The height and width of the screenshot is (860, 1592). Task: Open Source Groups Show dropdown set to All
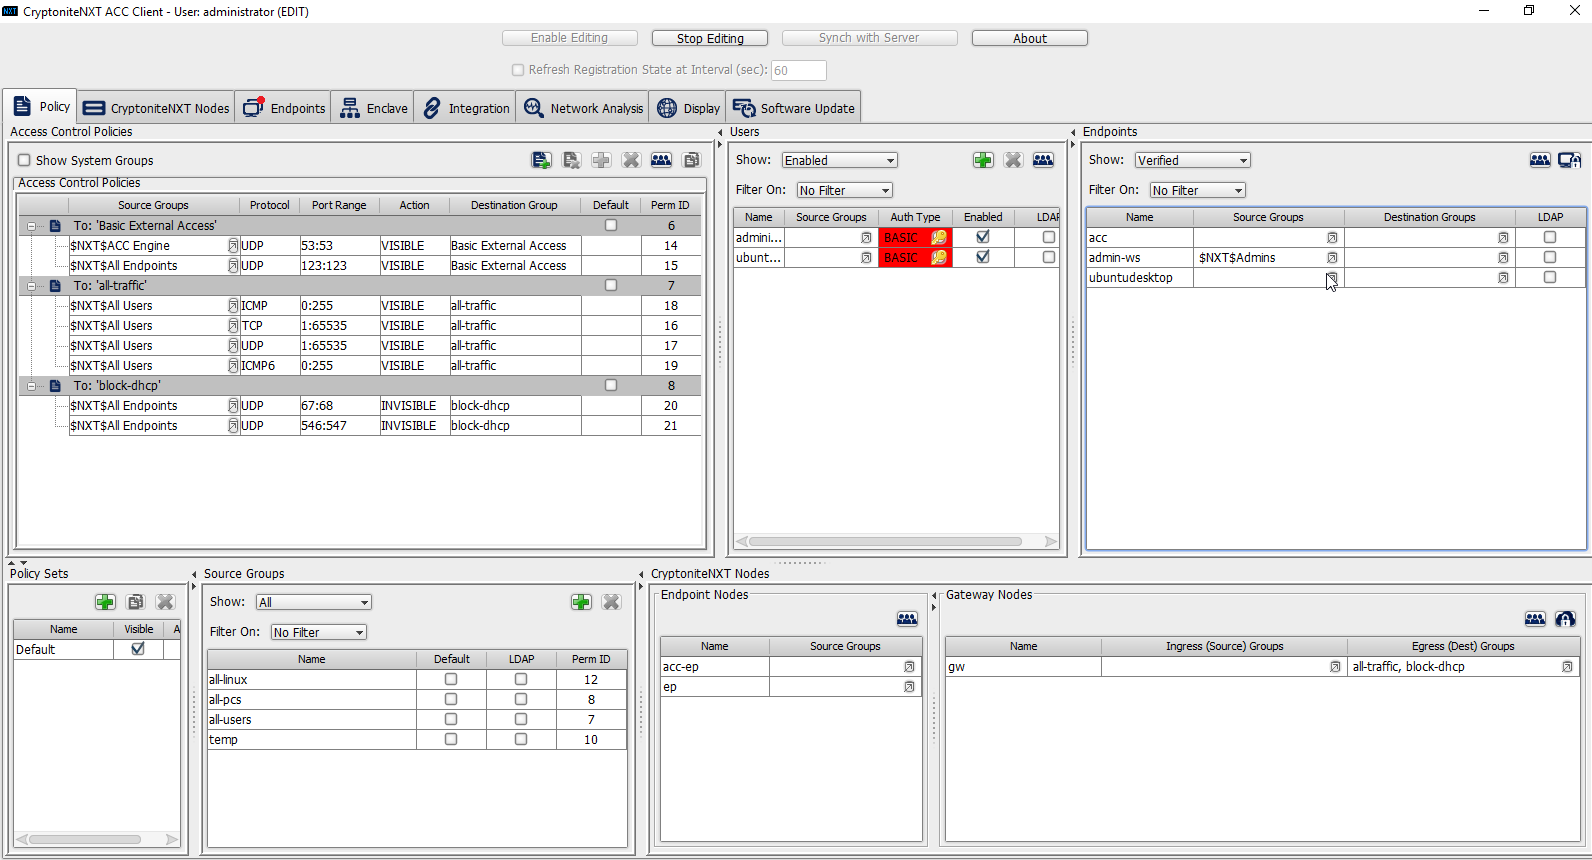point(314,602)
